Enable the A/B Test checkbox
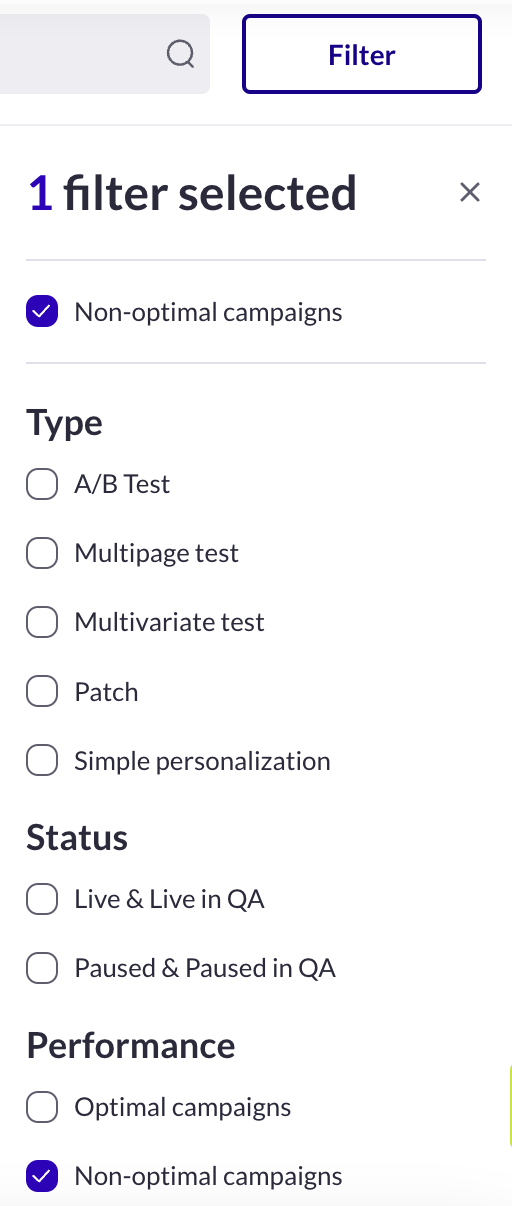Viewport: 512px width, 1206px height. pos(42,484)
